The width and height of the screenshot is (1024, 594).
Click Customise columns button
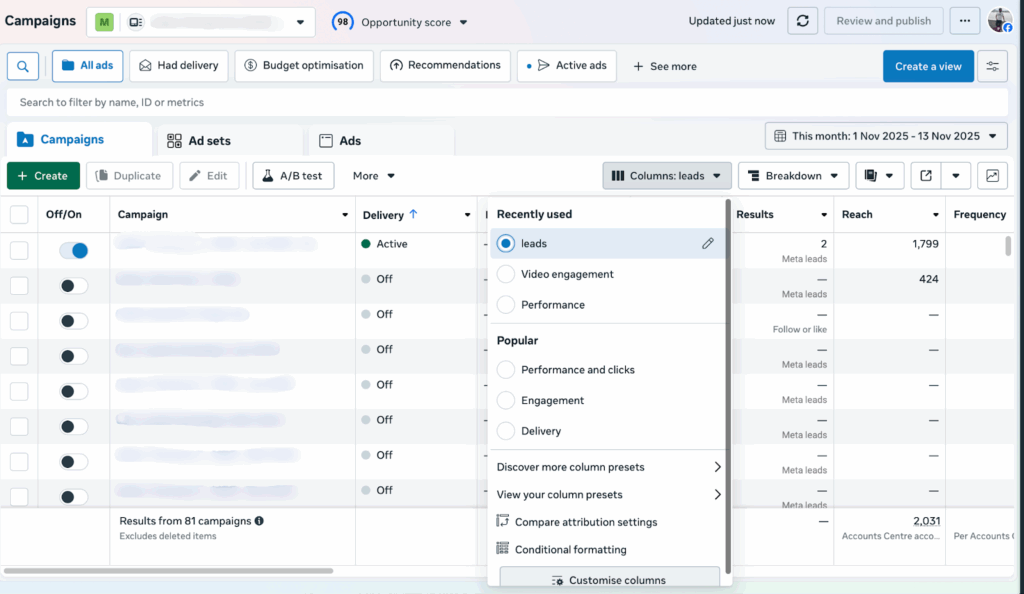(609, 580)
